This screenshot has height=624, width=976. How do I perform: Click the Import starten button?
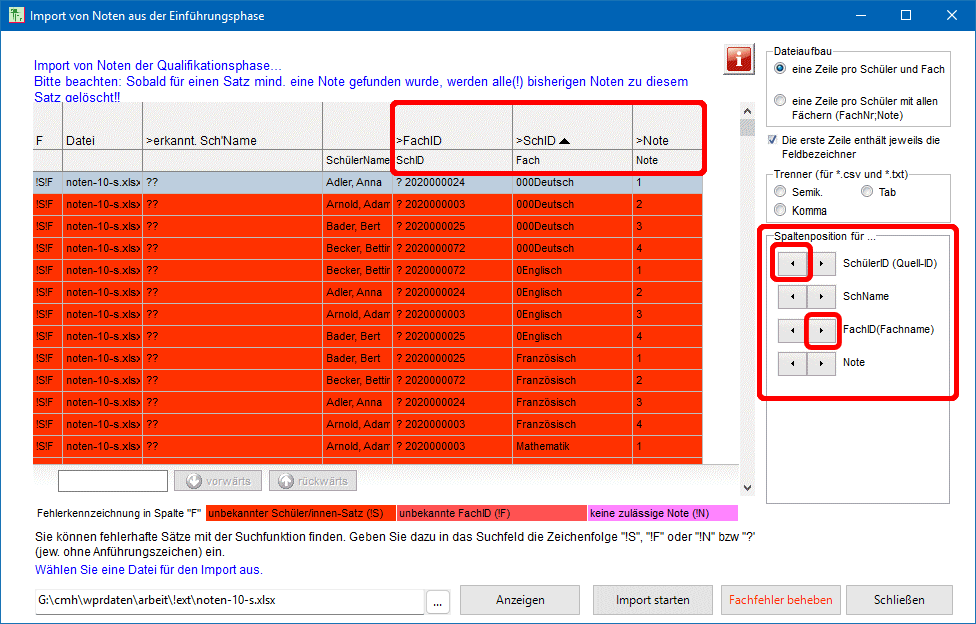click(x=652, y=600)
